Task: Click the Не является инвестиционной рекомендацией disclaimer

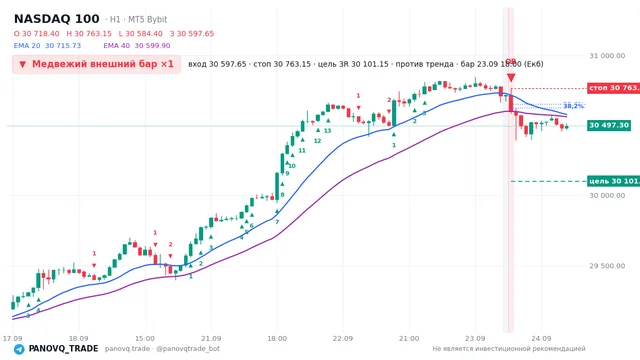Action: click(x=509, y=349)
